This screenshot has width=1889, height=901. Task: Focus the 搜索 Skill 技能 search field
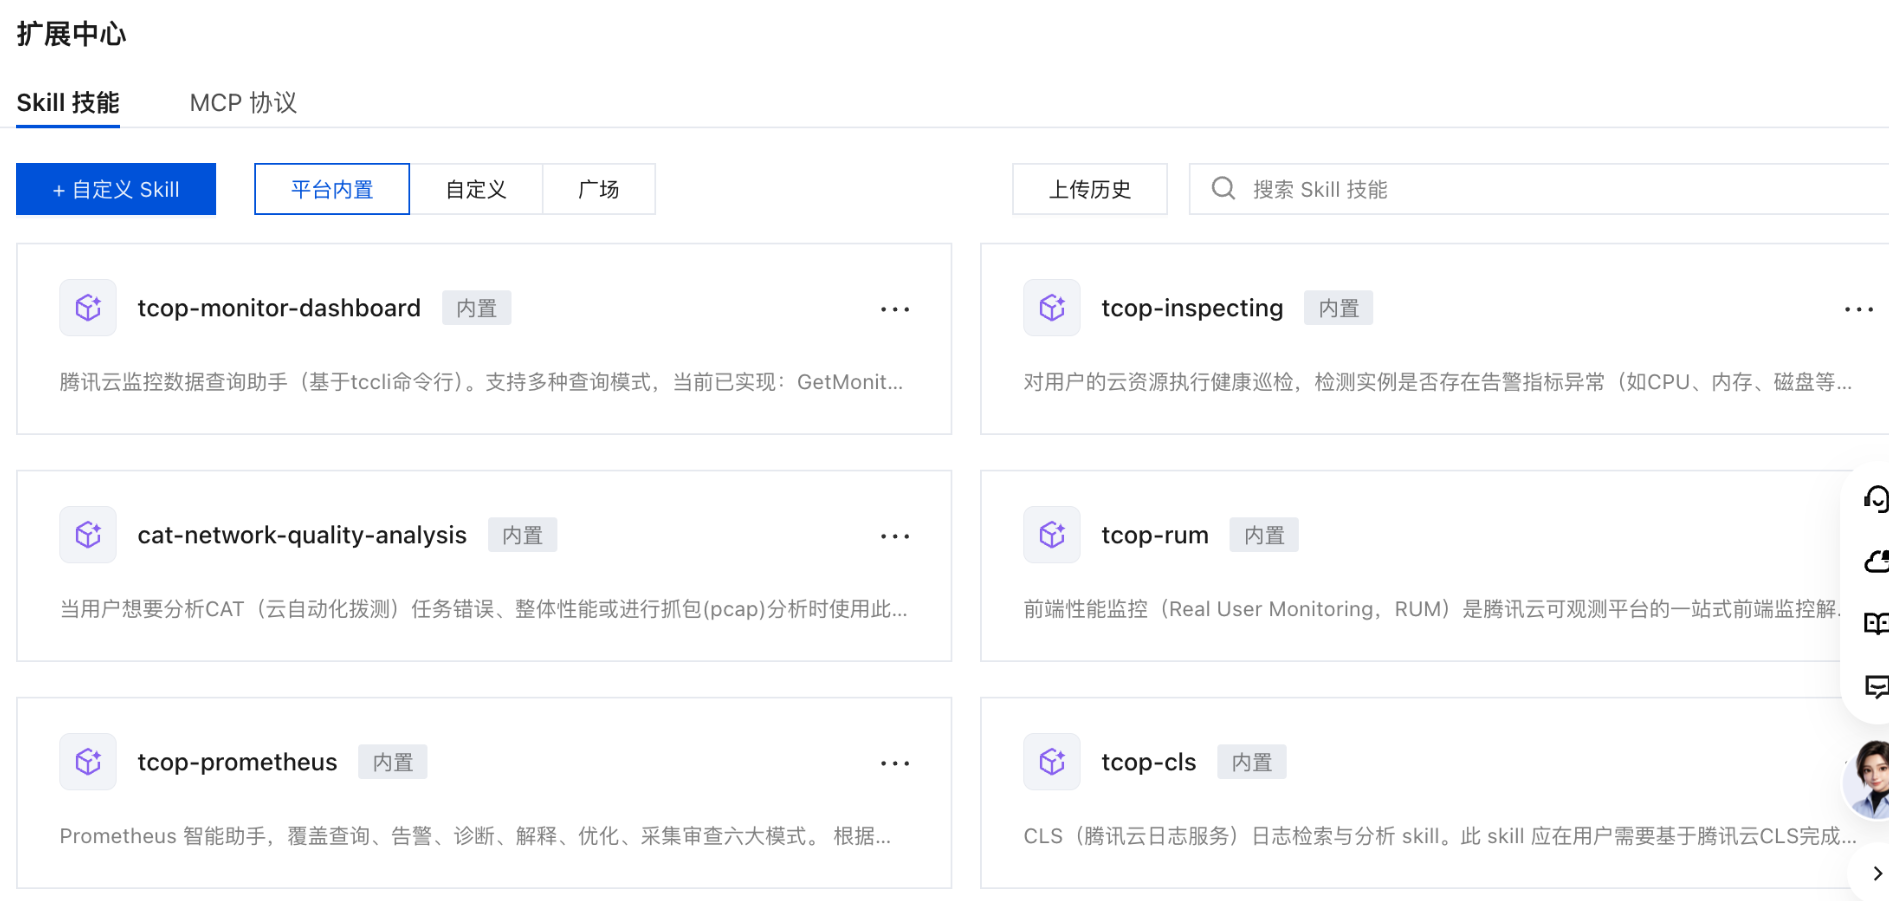1539,189
